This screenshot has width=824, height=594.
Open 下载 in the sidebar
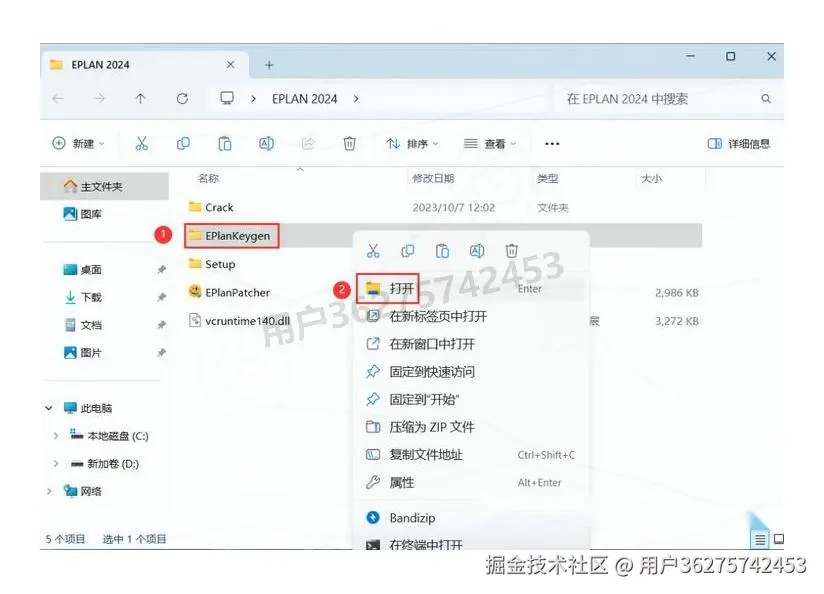pos(83,298)
